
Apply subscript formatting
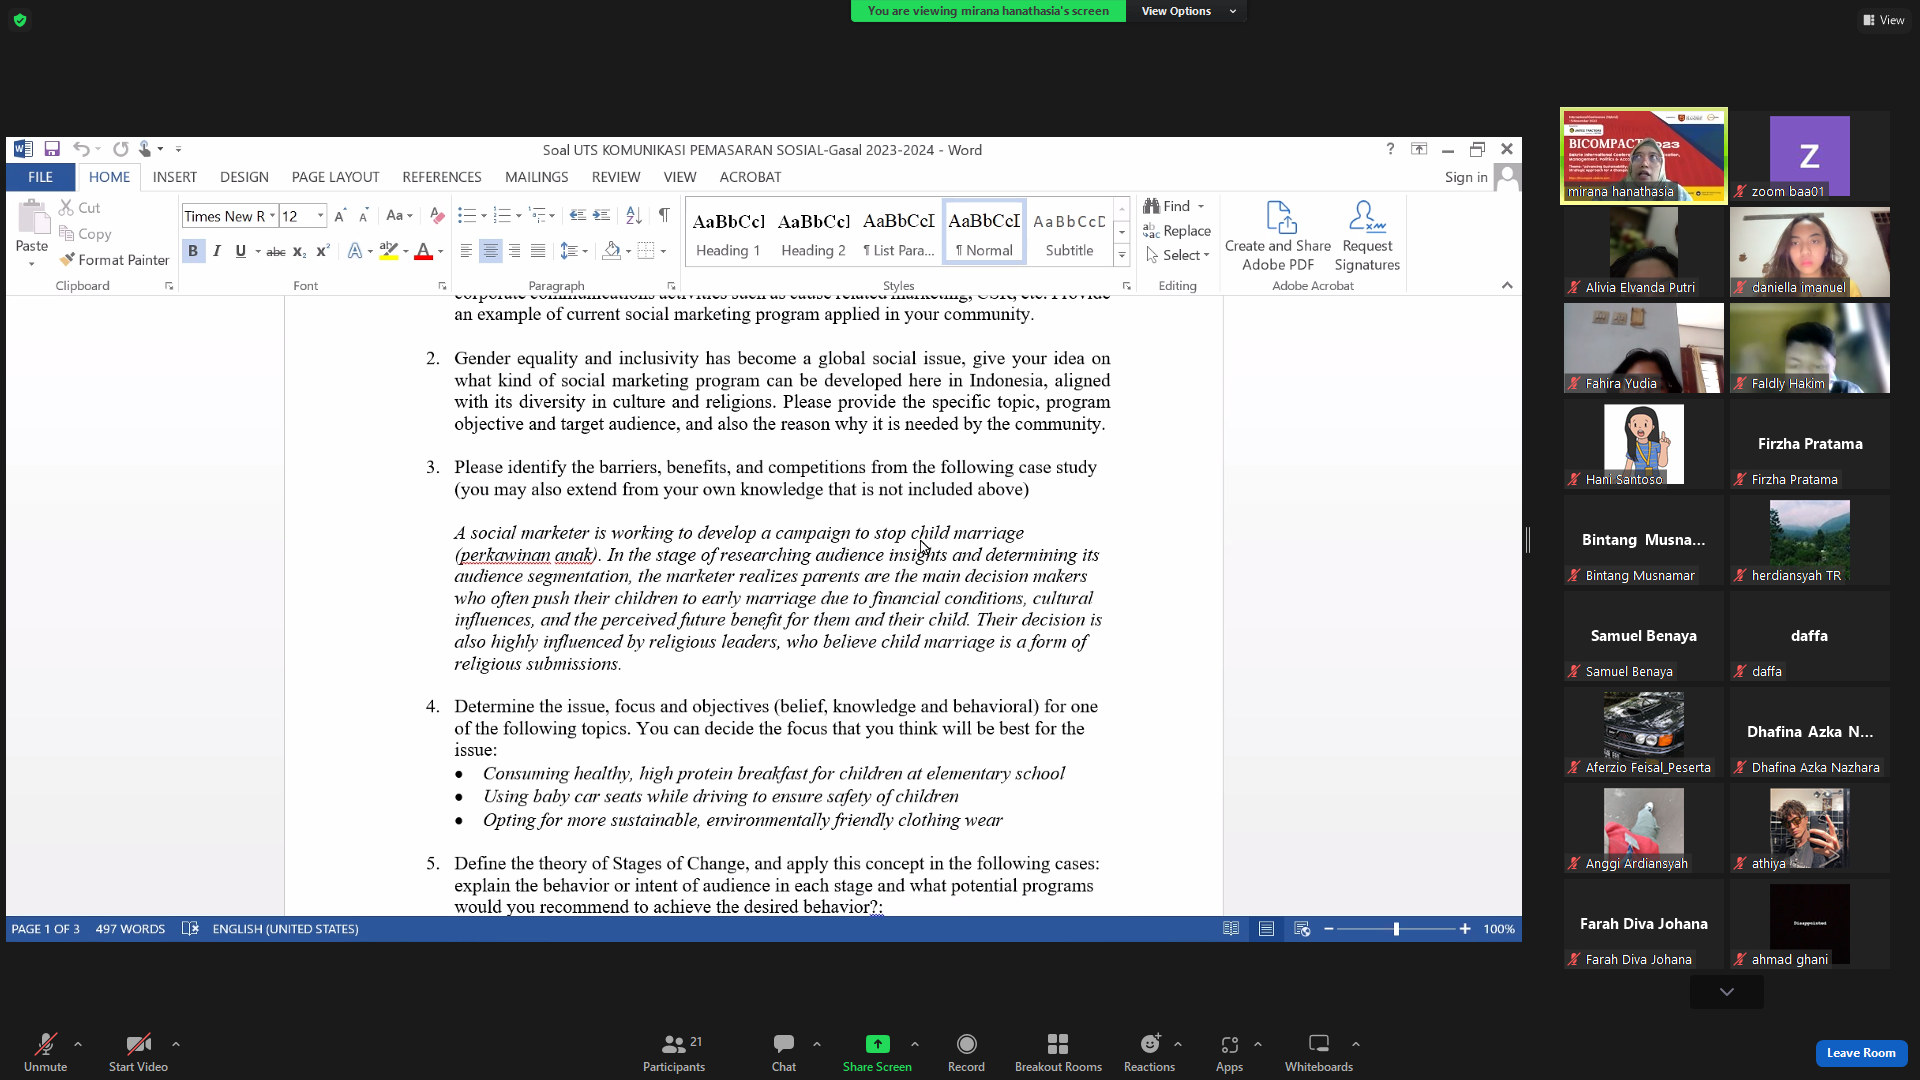(x=299, y=251)
